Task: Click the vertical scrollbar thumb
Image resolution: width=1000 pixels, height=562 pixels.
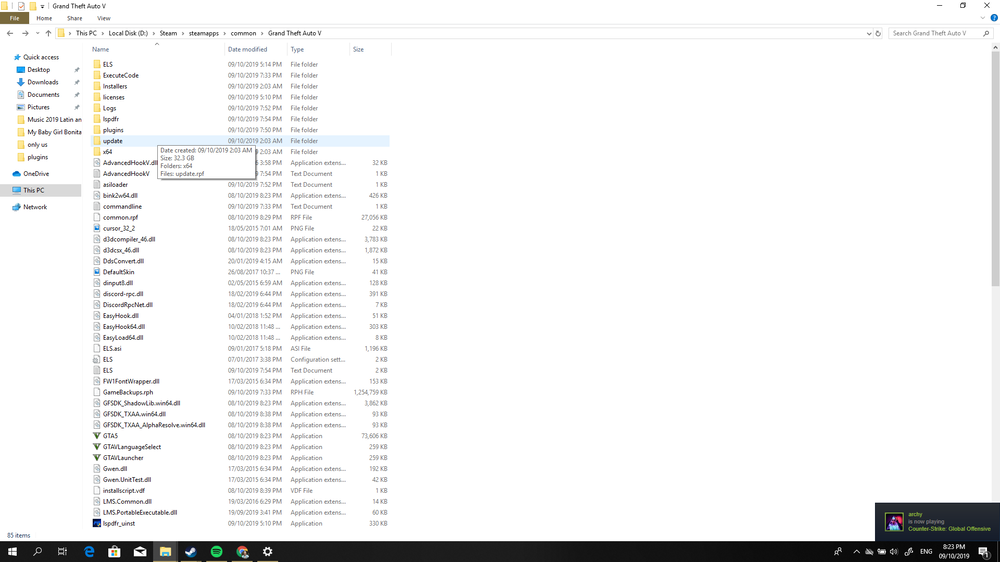Action: point(995,169)
